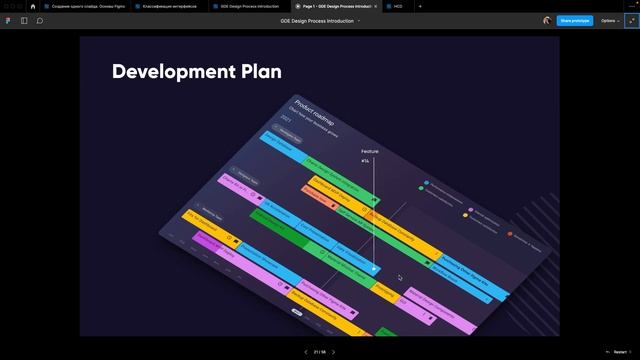
Task: Click the user avatar in toolbar
Action: click(547, 20)
